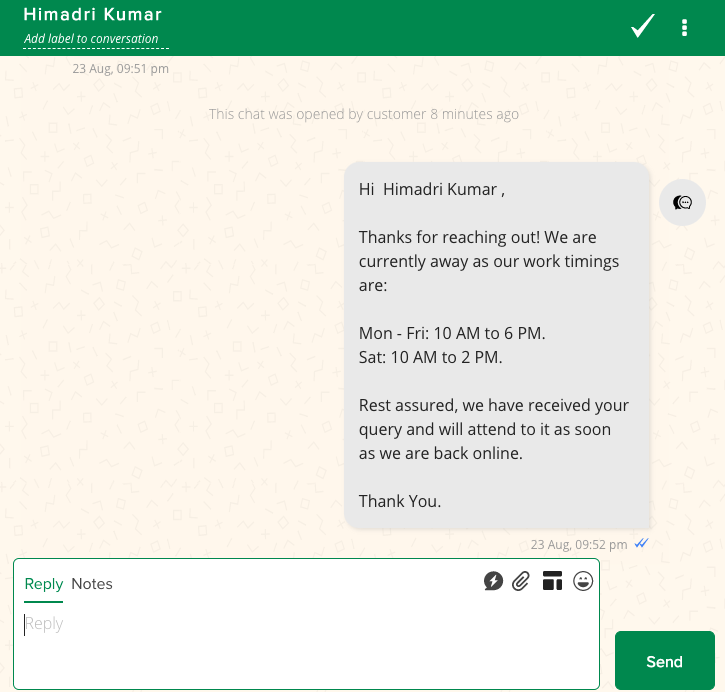The width and height of the screenshot is (725, 692).
Task: Click the '23 Aug, 09:51 pm' timestamp
Action: click(x=120, y=69)
